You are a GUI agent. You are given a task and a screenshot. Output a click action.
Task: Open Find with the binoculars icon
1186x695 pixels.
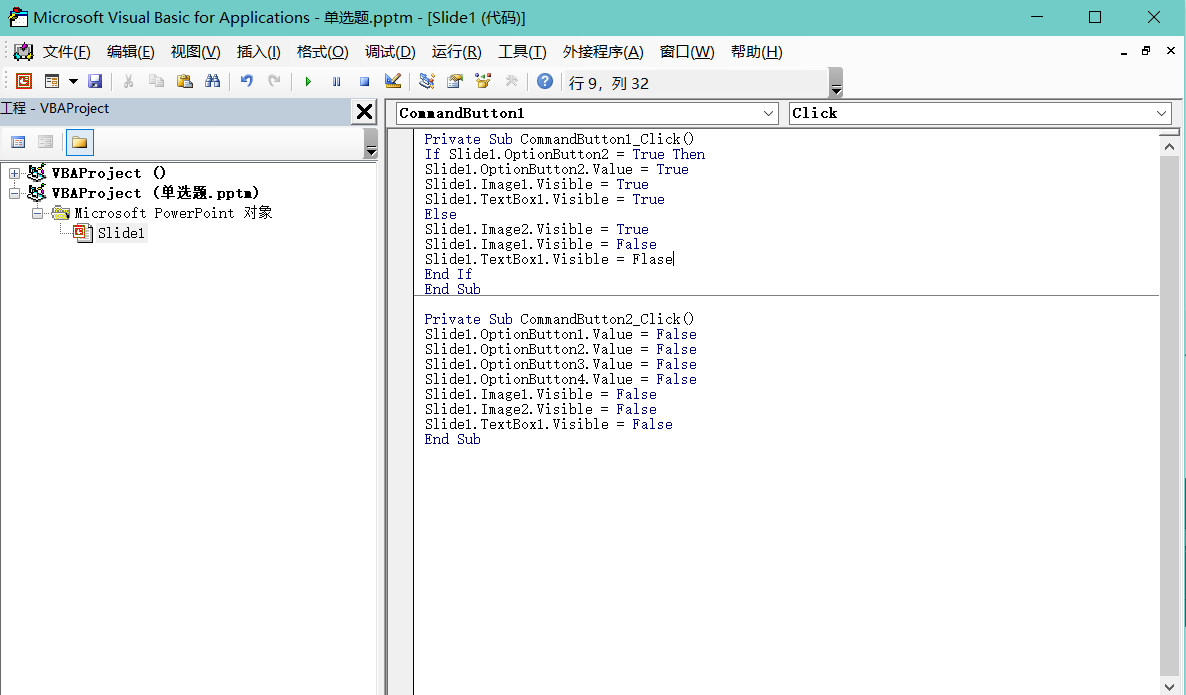click(x=213, y=82)
